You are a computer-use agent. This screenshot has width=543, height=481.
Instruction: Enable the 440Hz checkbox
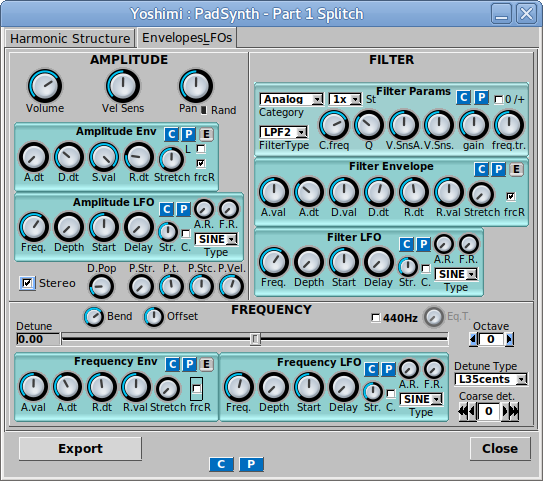[x=375, y=318]
